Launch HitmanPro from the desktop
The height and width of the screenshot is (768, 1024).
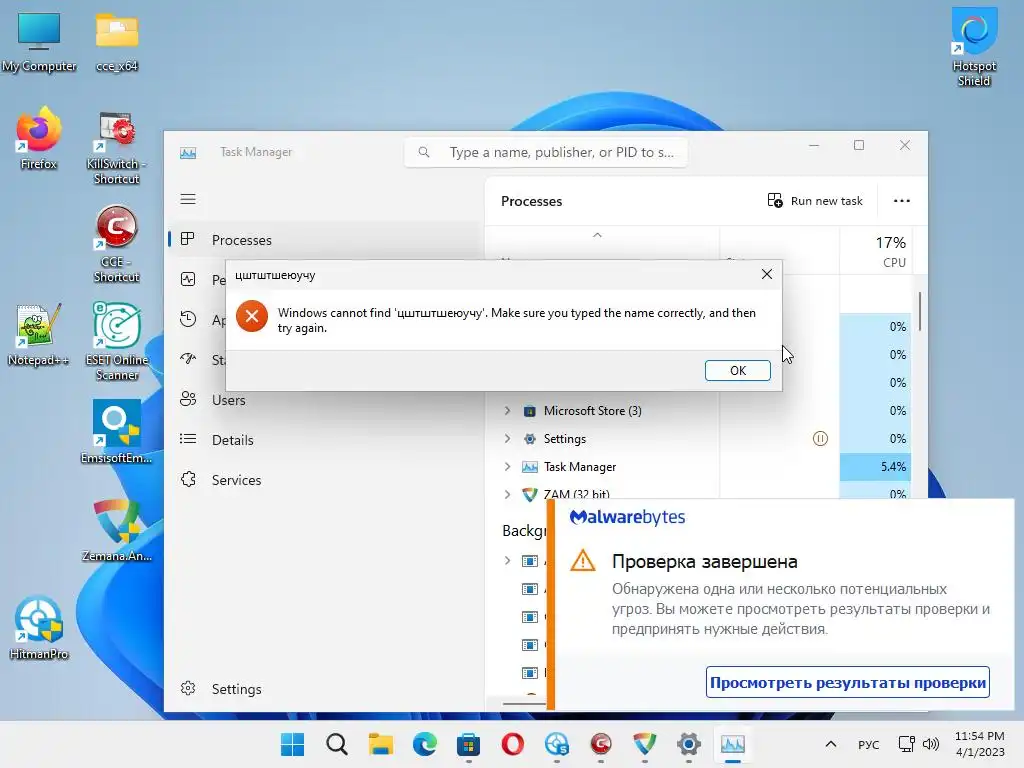[39, 627]
